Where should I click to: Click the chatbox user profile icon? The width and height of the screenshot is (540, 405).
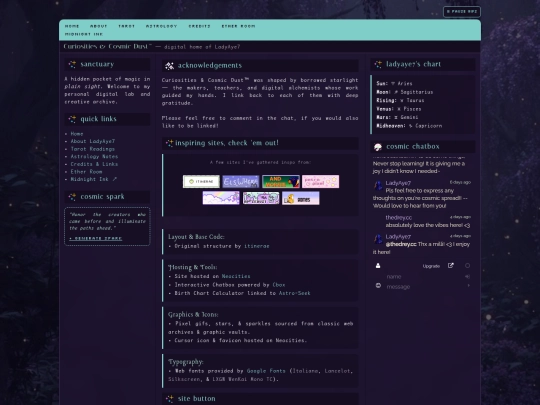coord(378,266)
